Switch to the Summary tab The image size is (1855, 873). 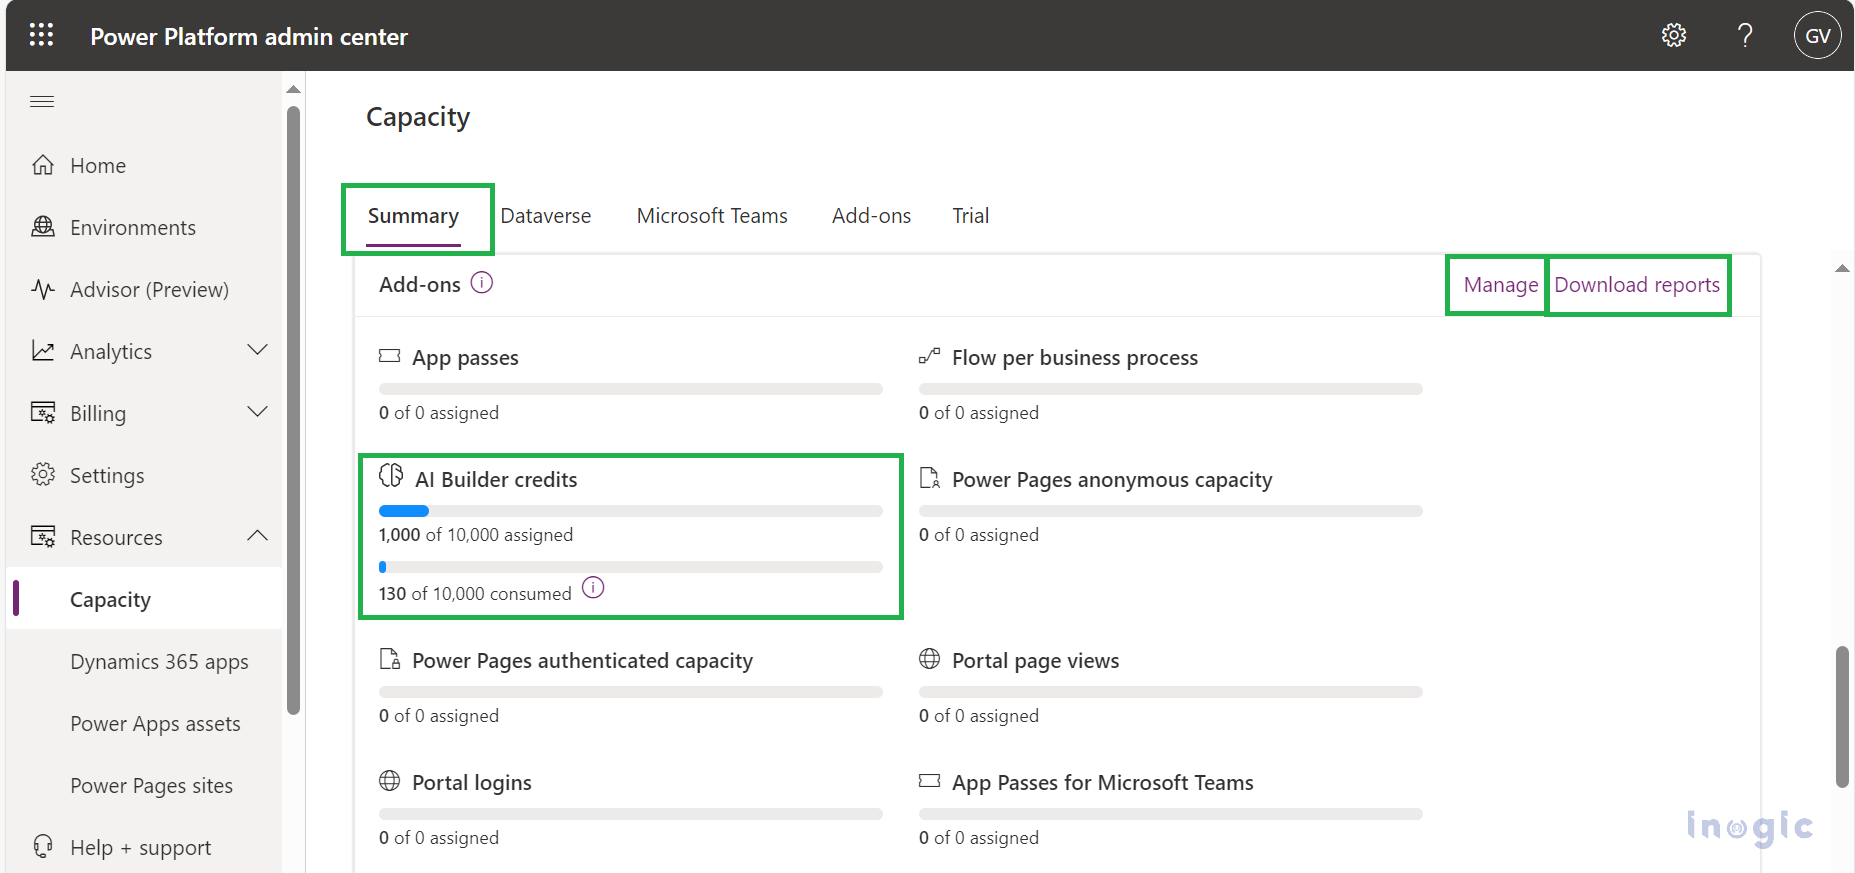click(x=413, y=216)
